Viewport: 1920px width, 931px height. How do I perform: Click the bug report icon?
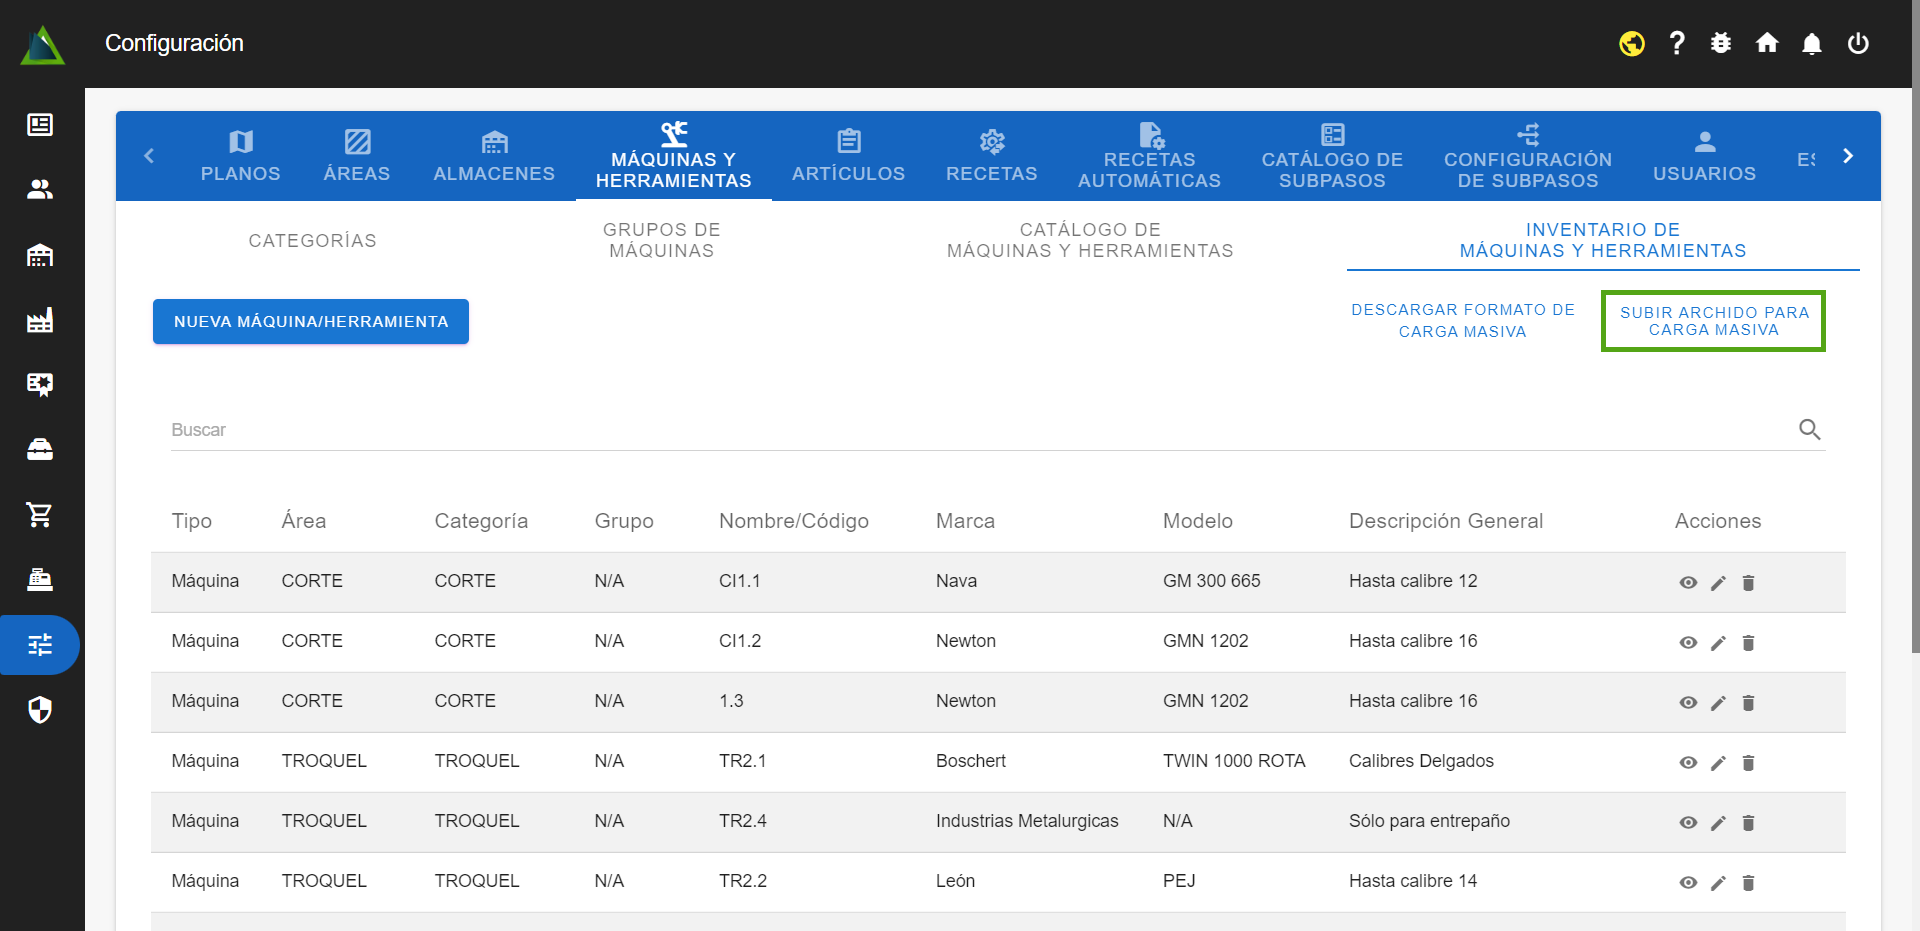coord(1721,43)
